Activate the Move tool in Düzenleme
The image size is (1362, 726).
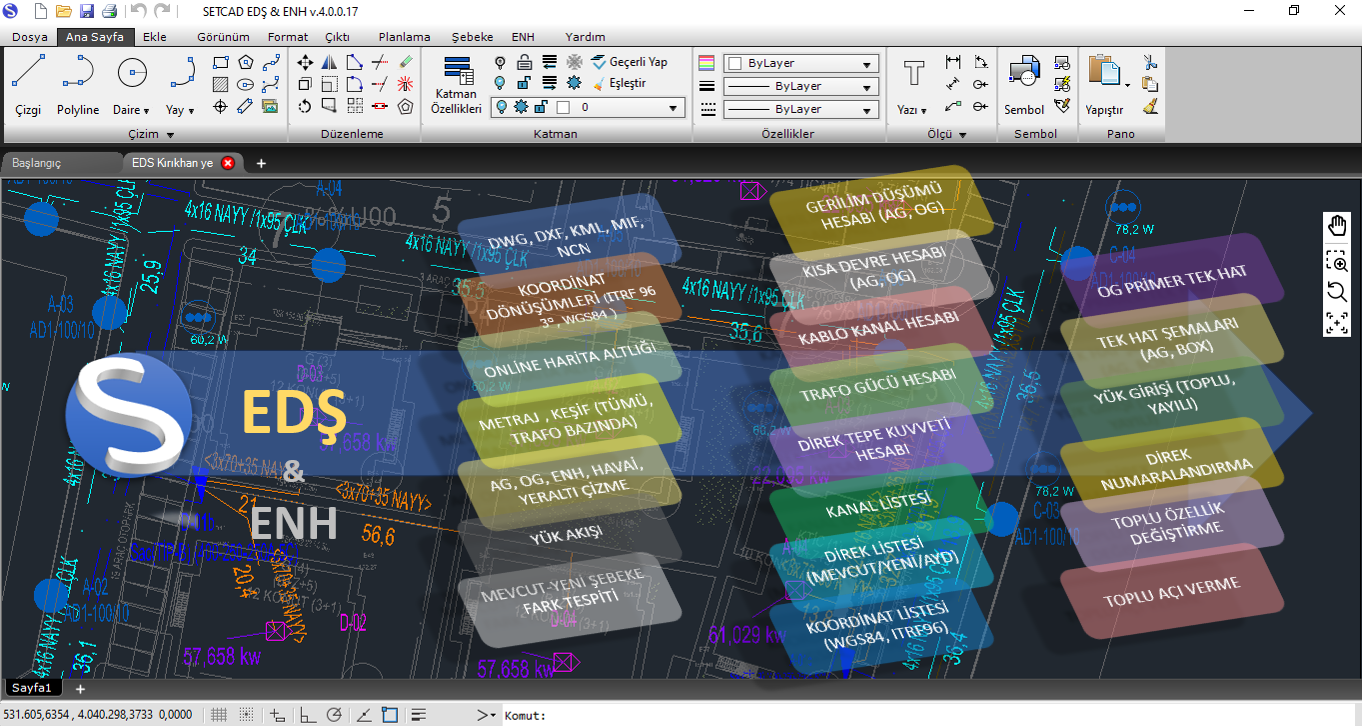coord(306,62)
